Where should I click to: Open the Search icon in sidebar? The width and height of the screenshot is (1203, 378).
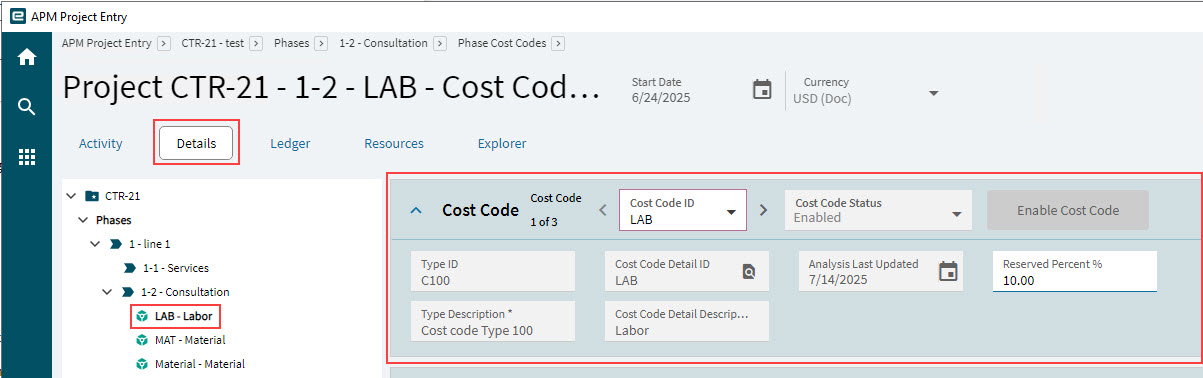click(27, 107)
